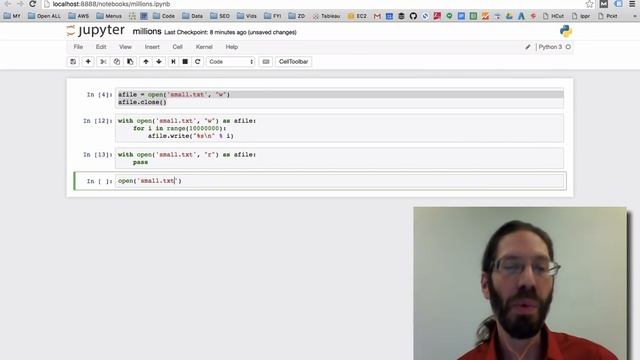This screenshot has width=640, height=360.
Task: Click the browser address bar URL
Action: (111, 4)
